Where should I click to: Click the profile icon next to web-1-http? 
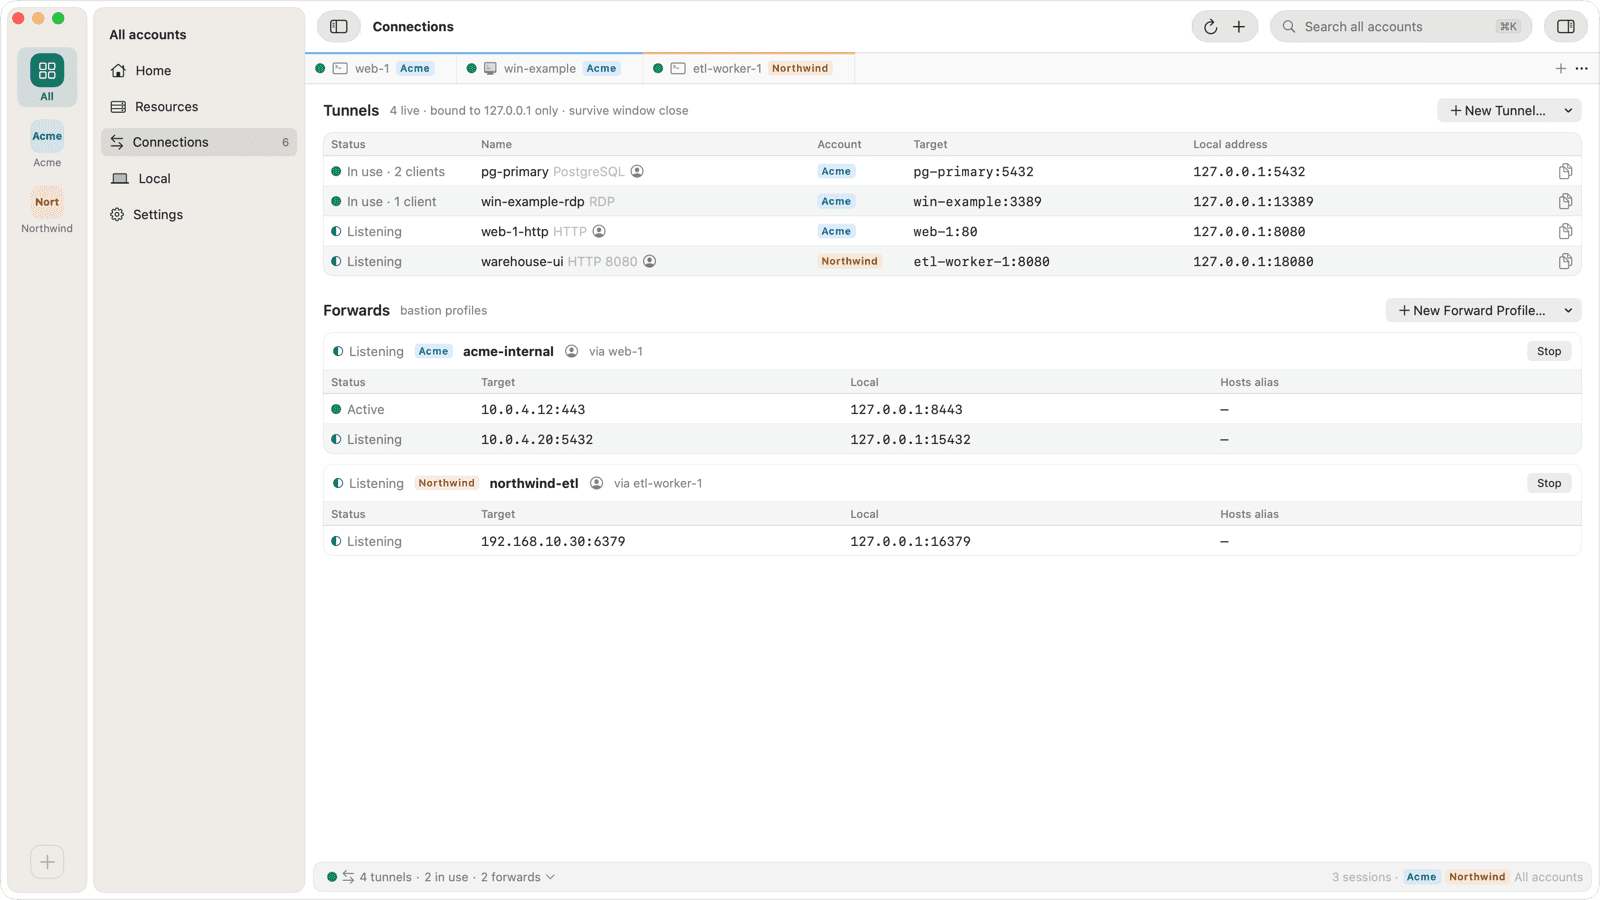tap(599, 232)
